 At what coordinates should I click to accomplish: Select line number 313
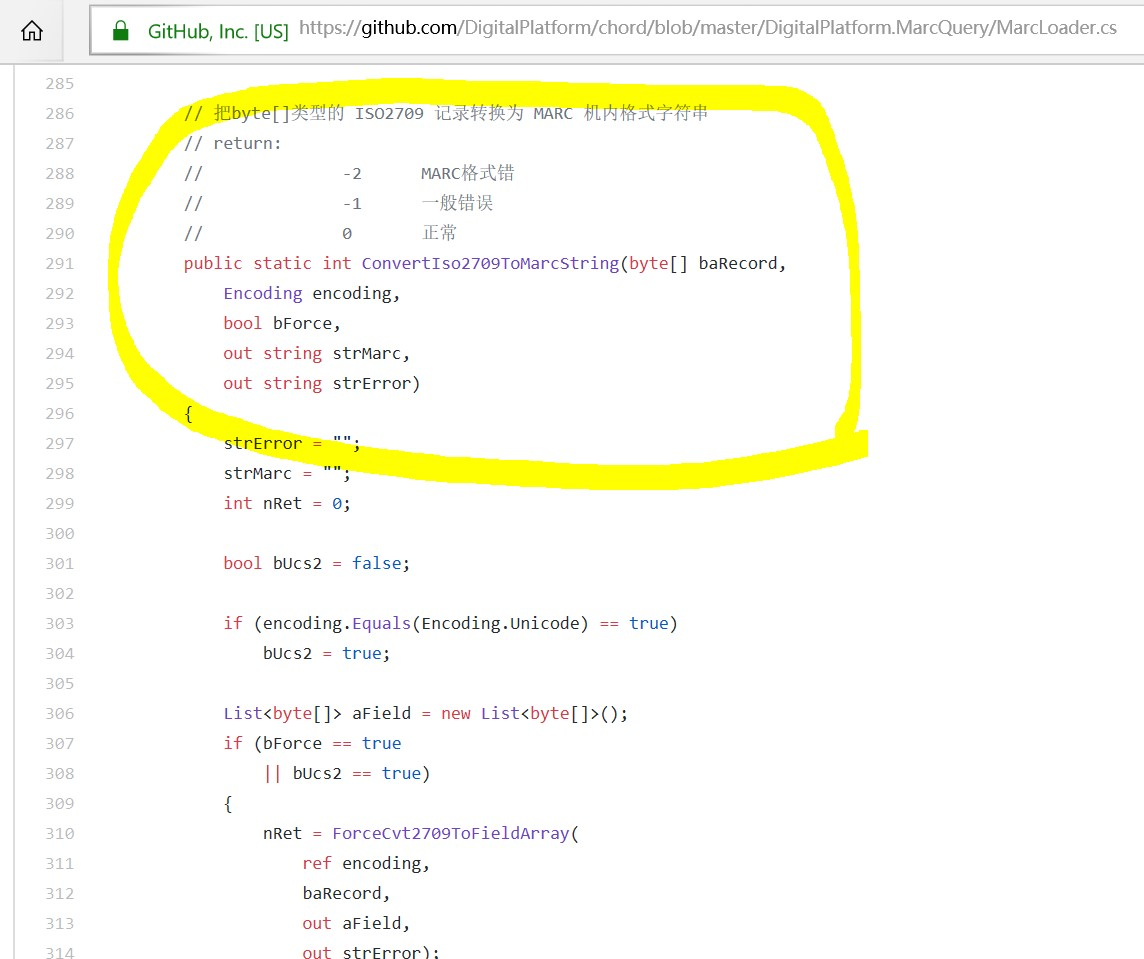click(x=59, y=923)
